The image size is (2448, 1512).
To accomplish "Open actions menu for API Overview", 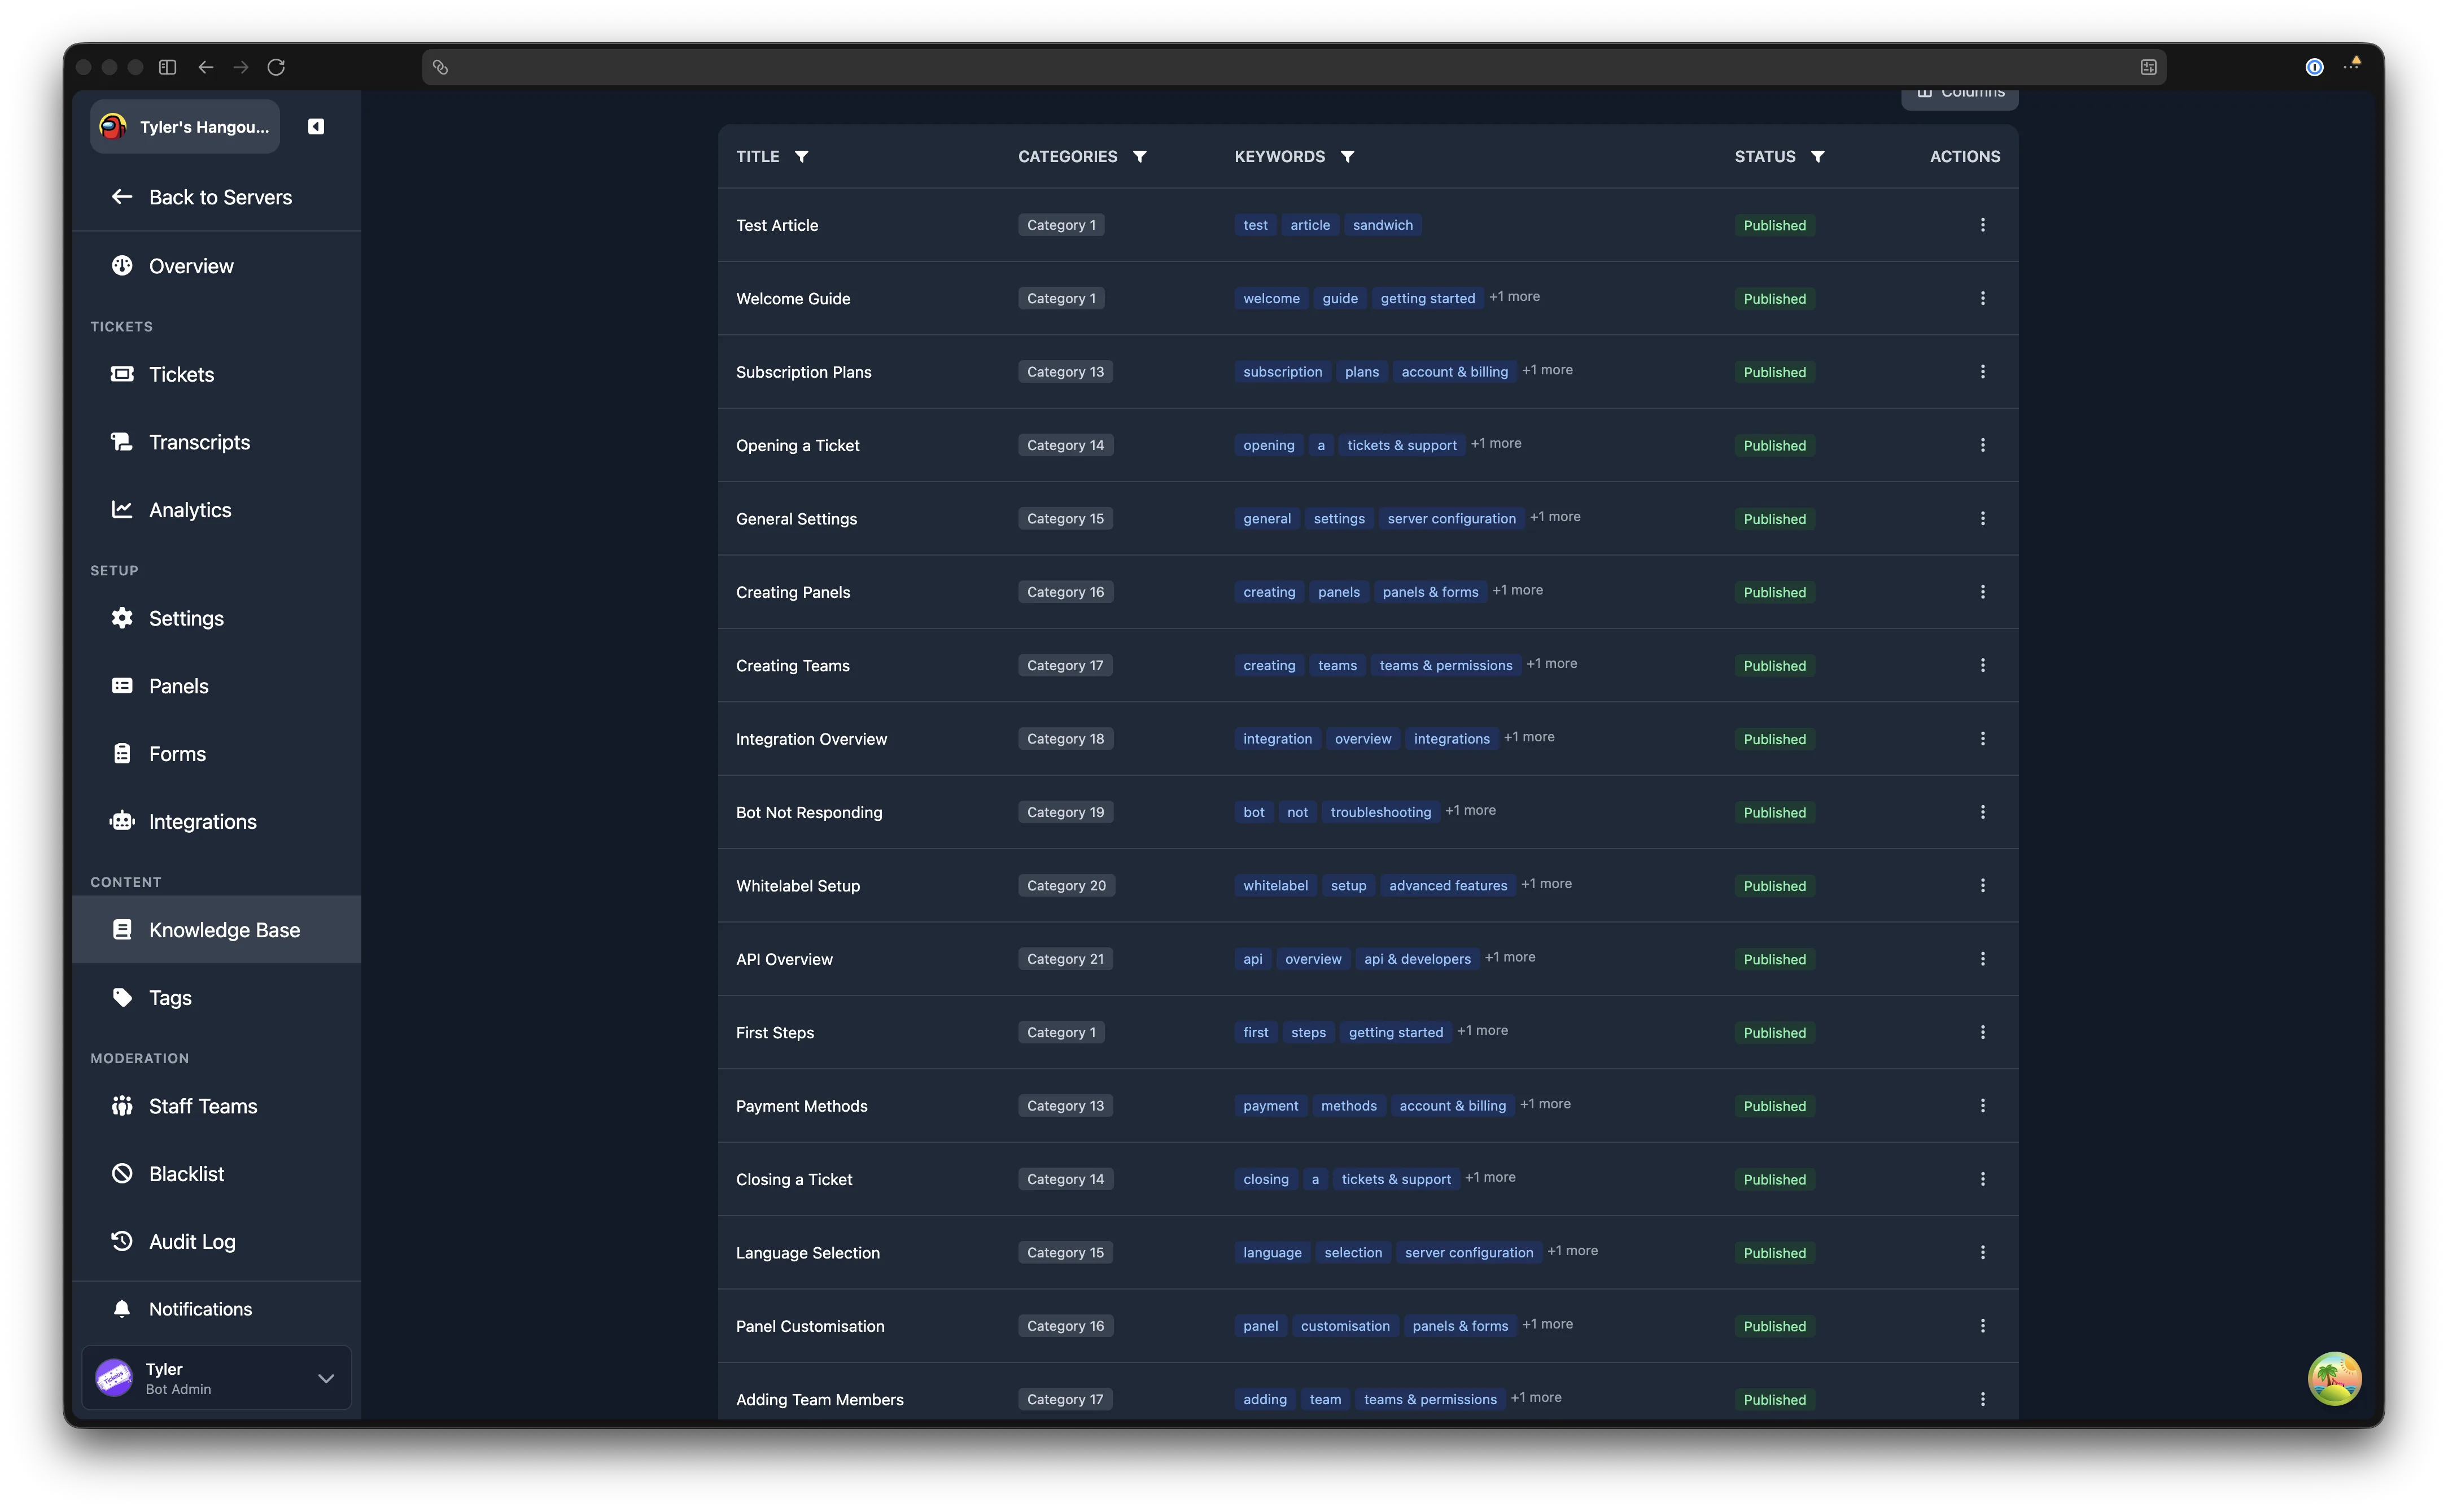I will coord(1983,959).
